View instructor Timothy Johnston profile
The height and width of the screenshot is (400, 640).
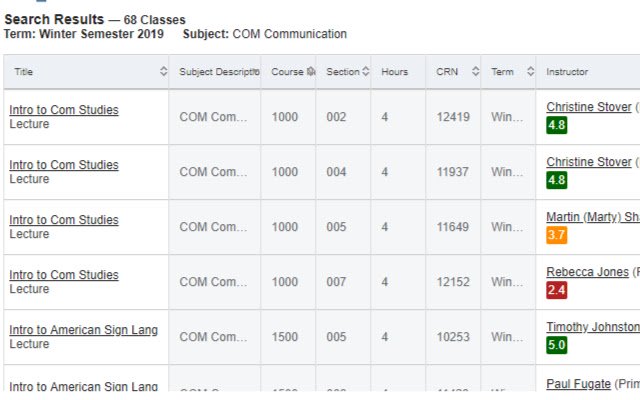[x=593, y=327]
